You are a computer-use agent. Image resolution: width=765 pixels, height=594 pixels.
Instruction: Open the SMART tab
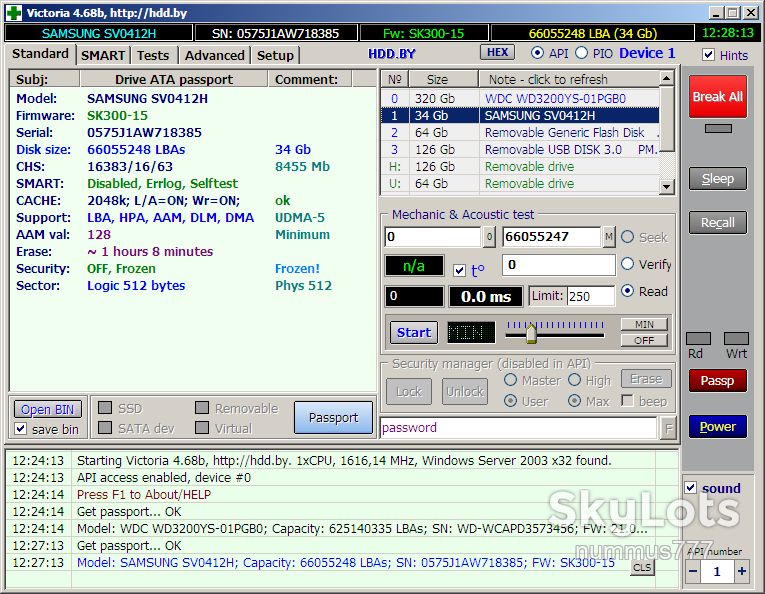click(103, 55)
